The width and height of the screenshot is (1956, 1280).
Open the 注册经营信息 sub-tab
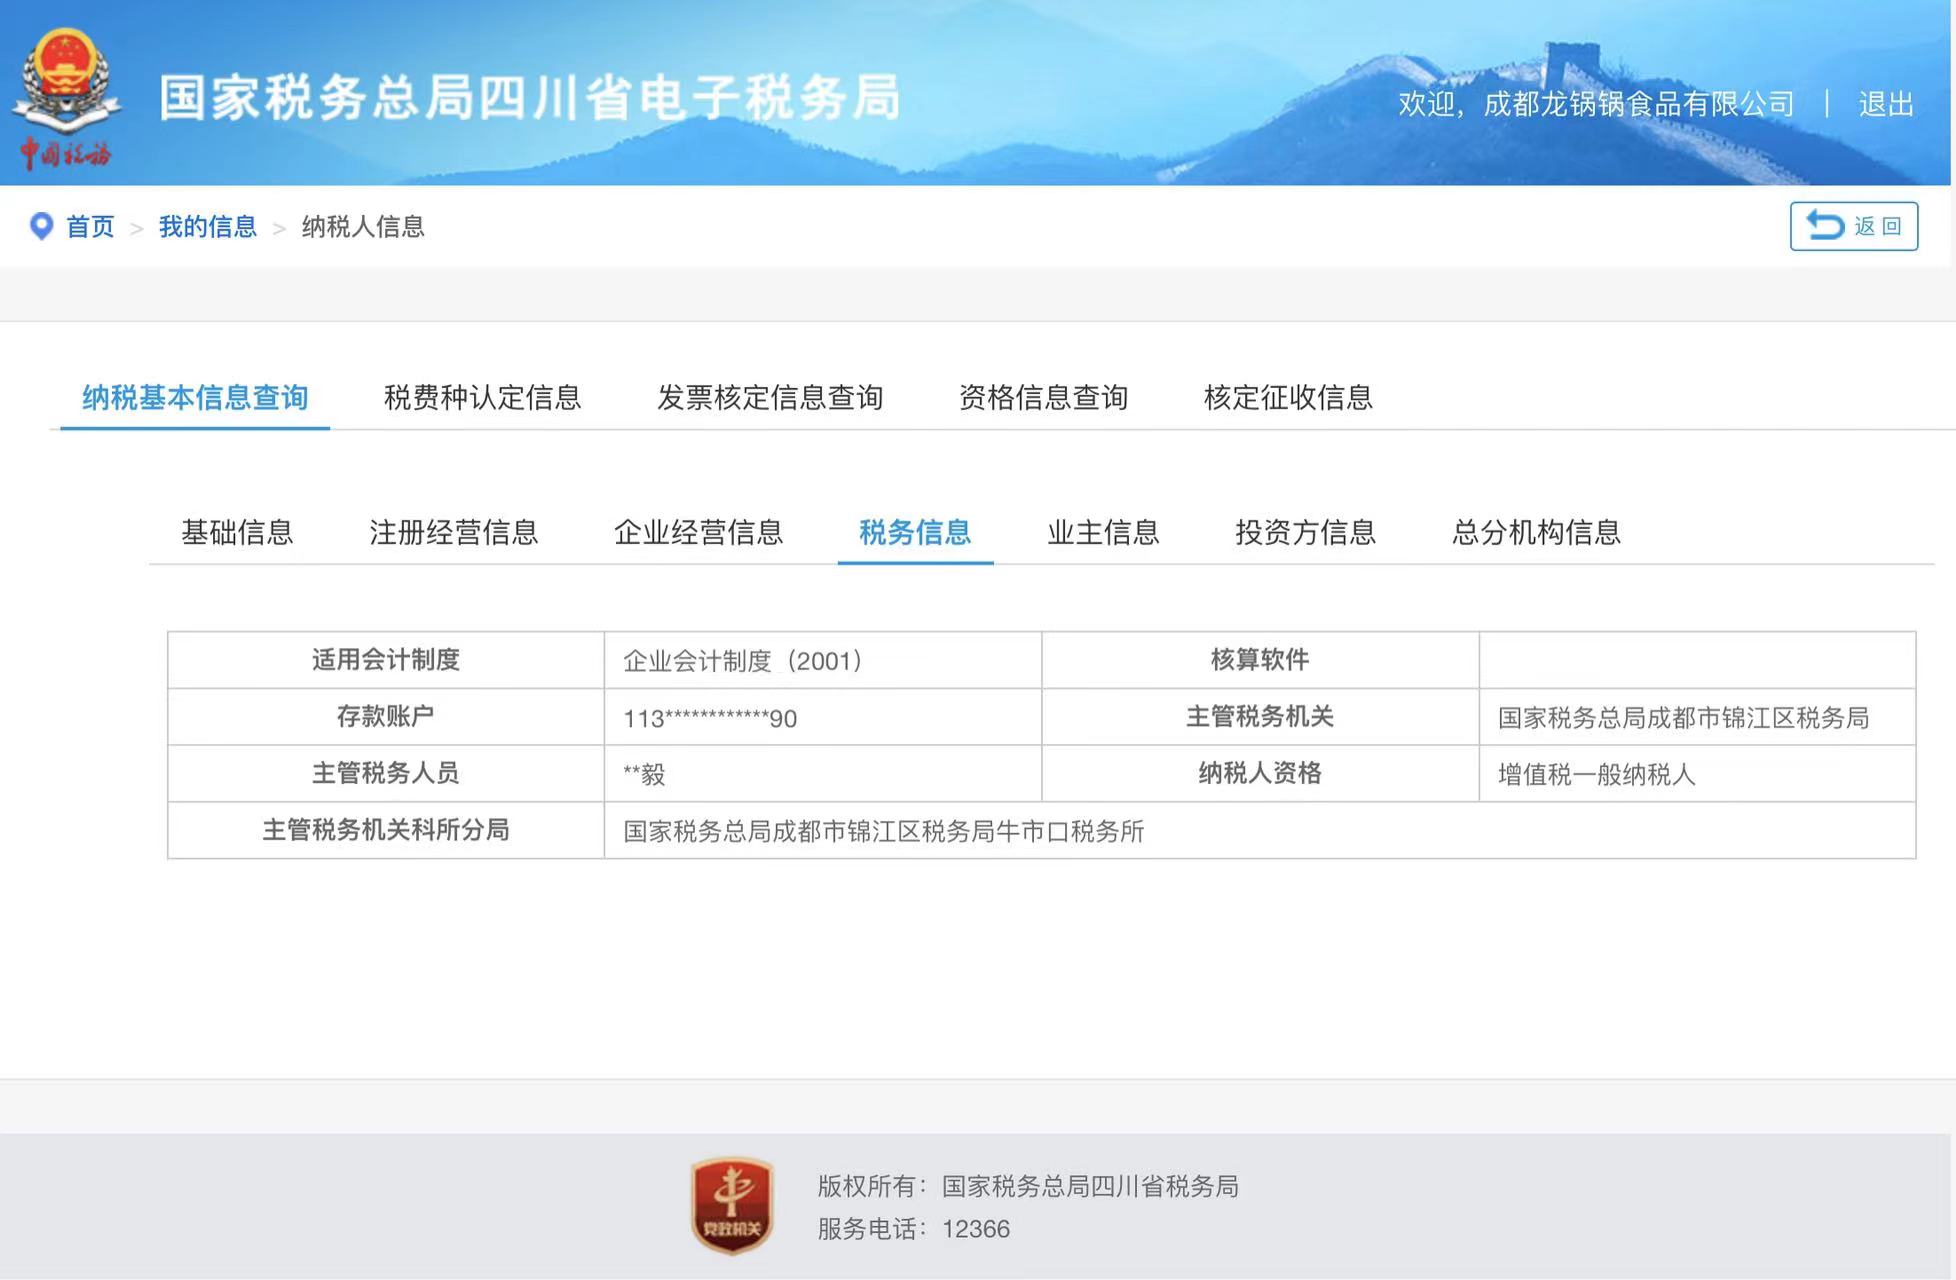pos(453,532)
